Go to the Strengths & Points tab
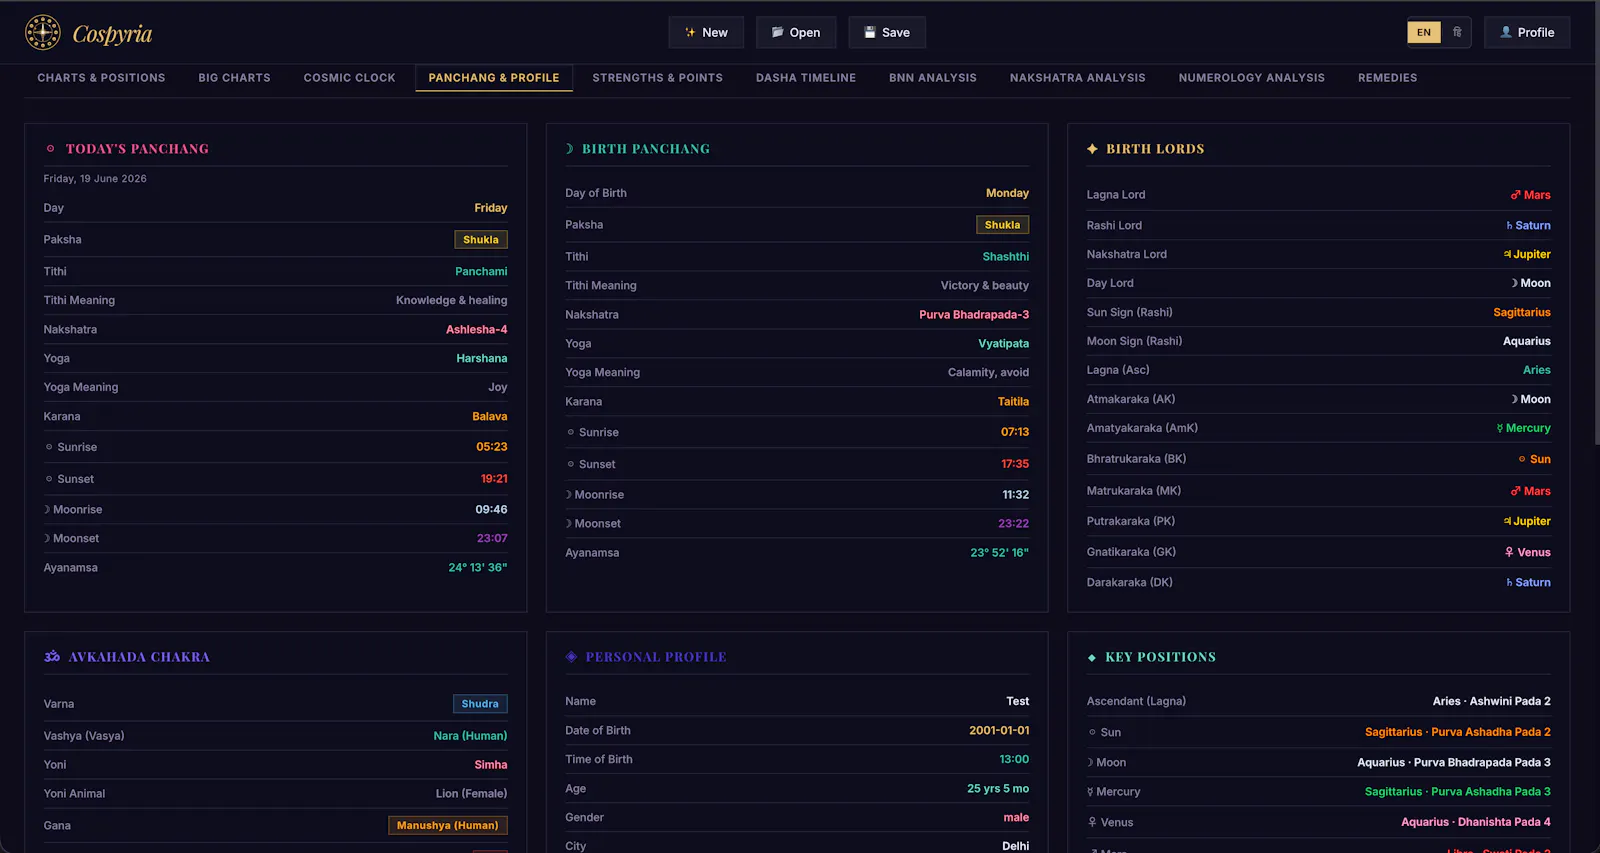Viewport: 1600px width, 853px height. click(657, 78)
